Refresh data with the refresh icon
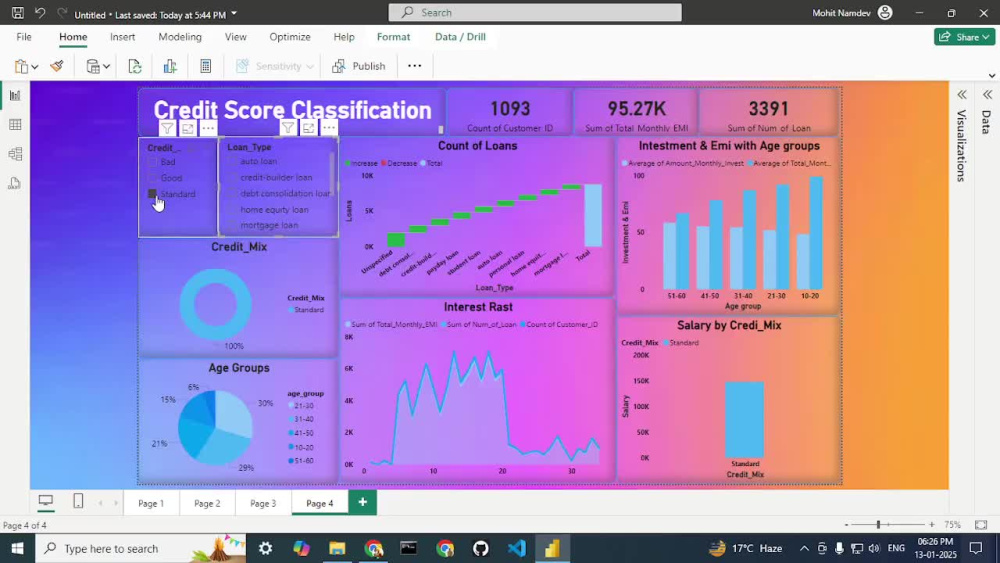Viewport: 1000px width, 563px height. [x=135, y=66]
